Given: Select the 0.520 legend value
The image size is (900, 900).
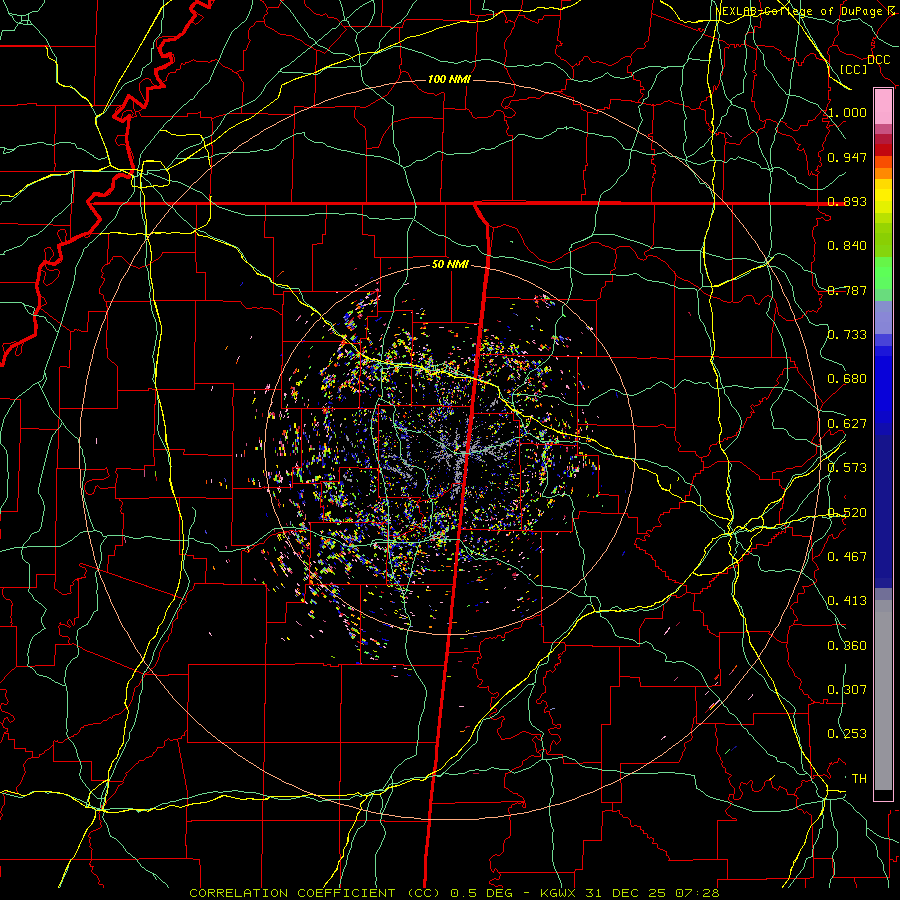Looking at the screenshot, I should pyautogui.click(x=847, y=513).
